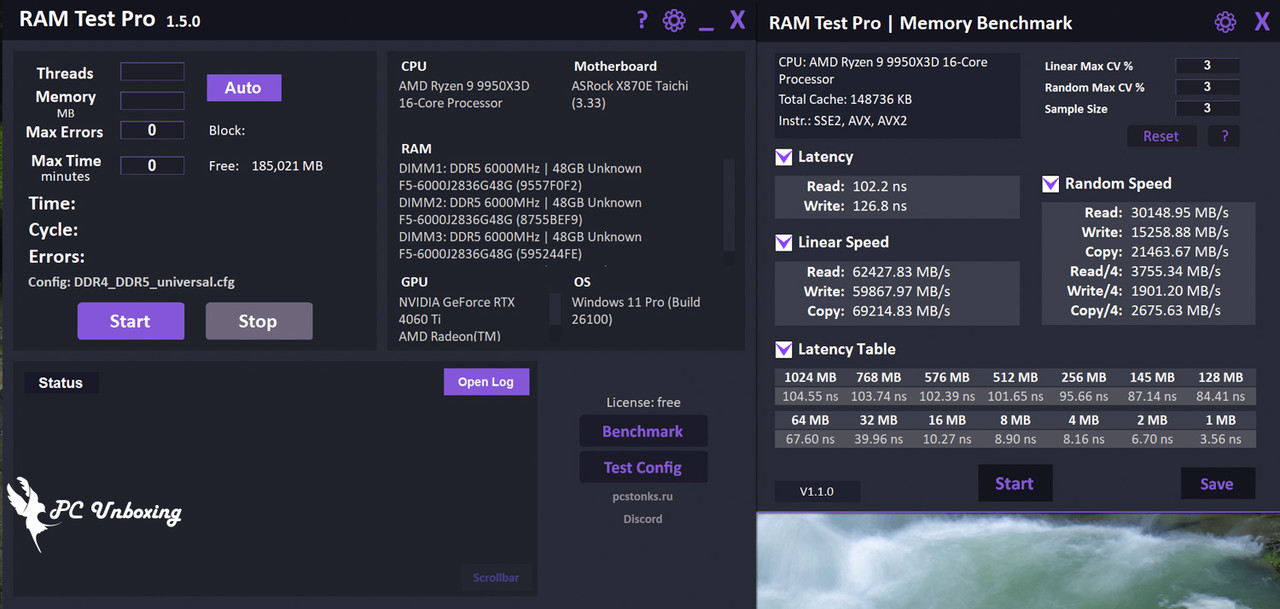
Task: Save the benchmark results
Action: (1217, 484)
